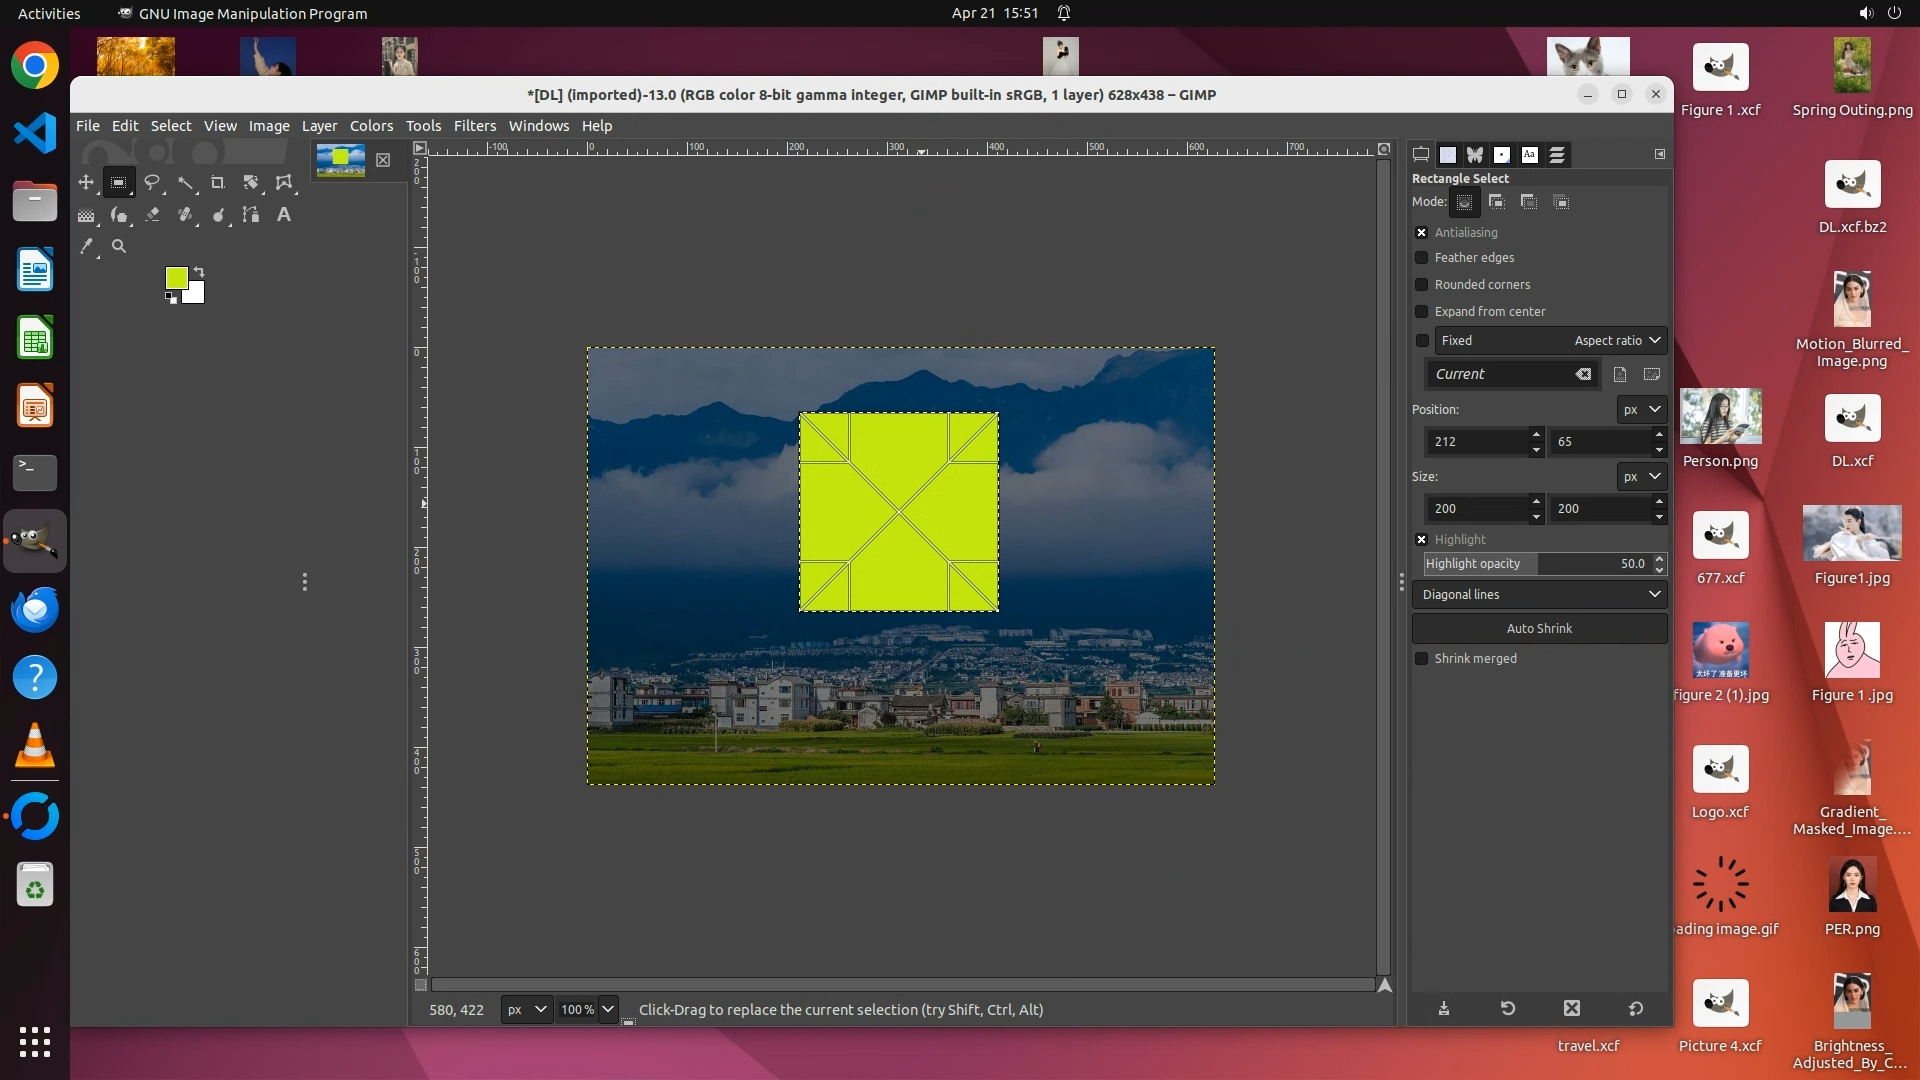Toggle Expand from center checkbox
This screenshot has width=1920, height=1080.
[x=1421, y=312]
